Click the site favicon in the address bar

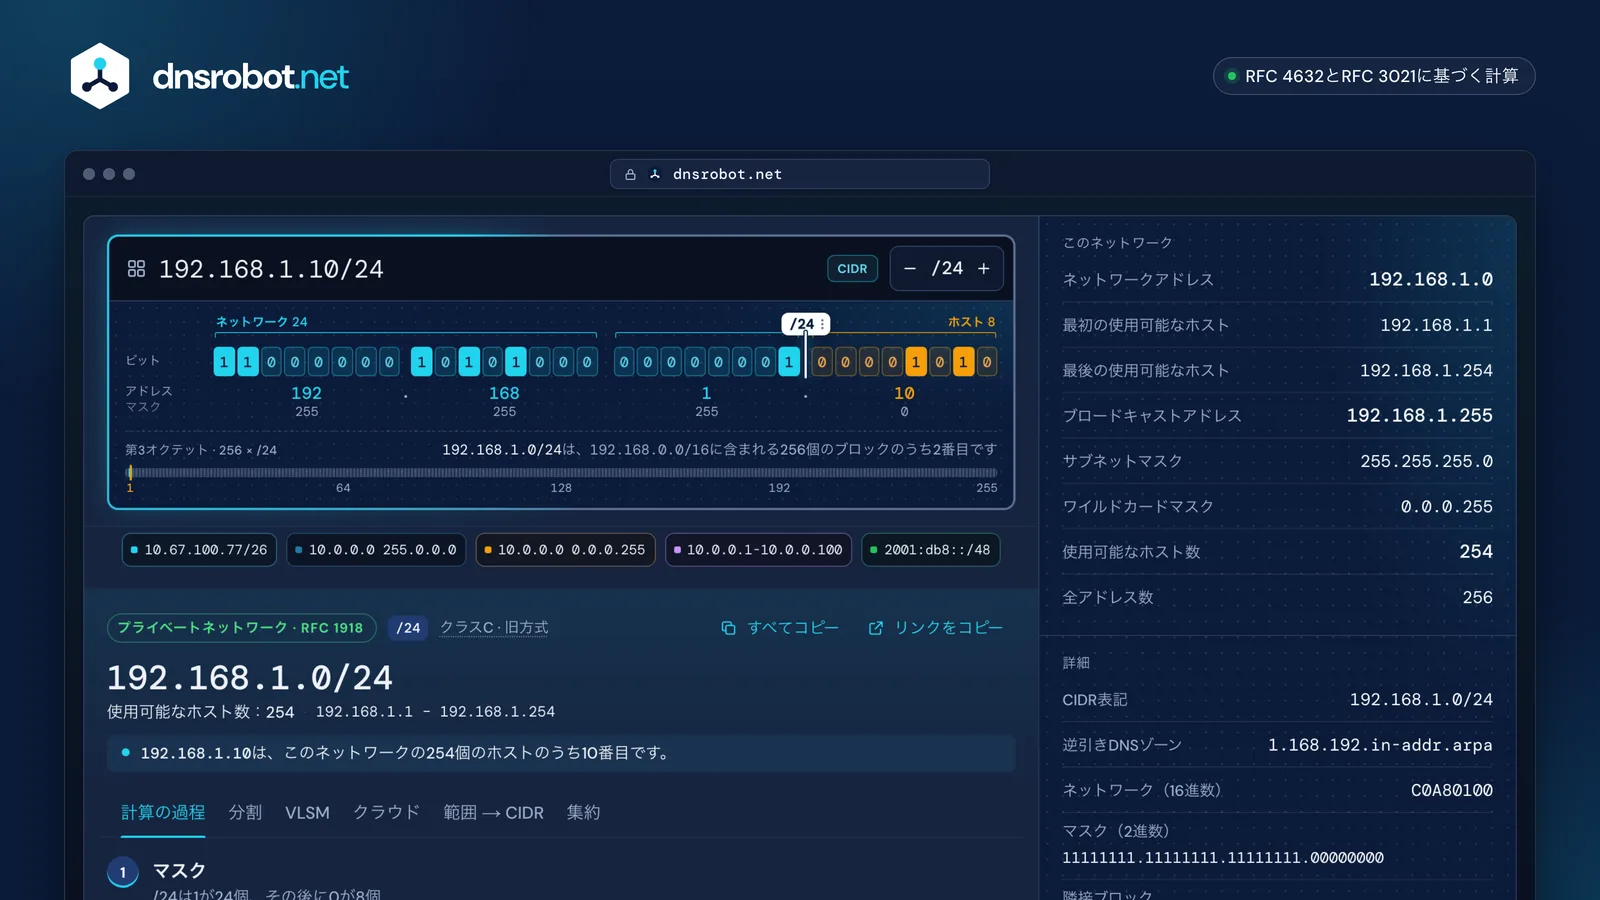(x=655, y=174)
